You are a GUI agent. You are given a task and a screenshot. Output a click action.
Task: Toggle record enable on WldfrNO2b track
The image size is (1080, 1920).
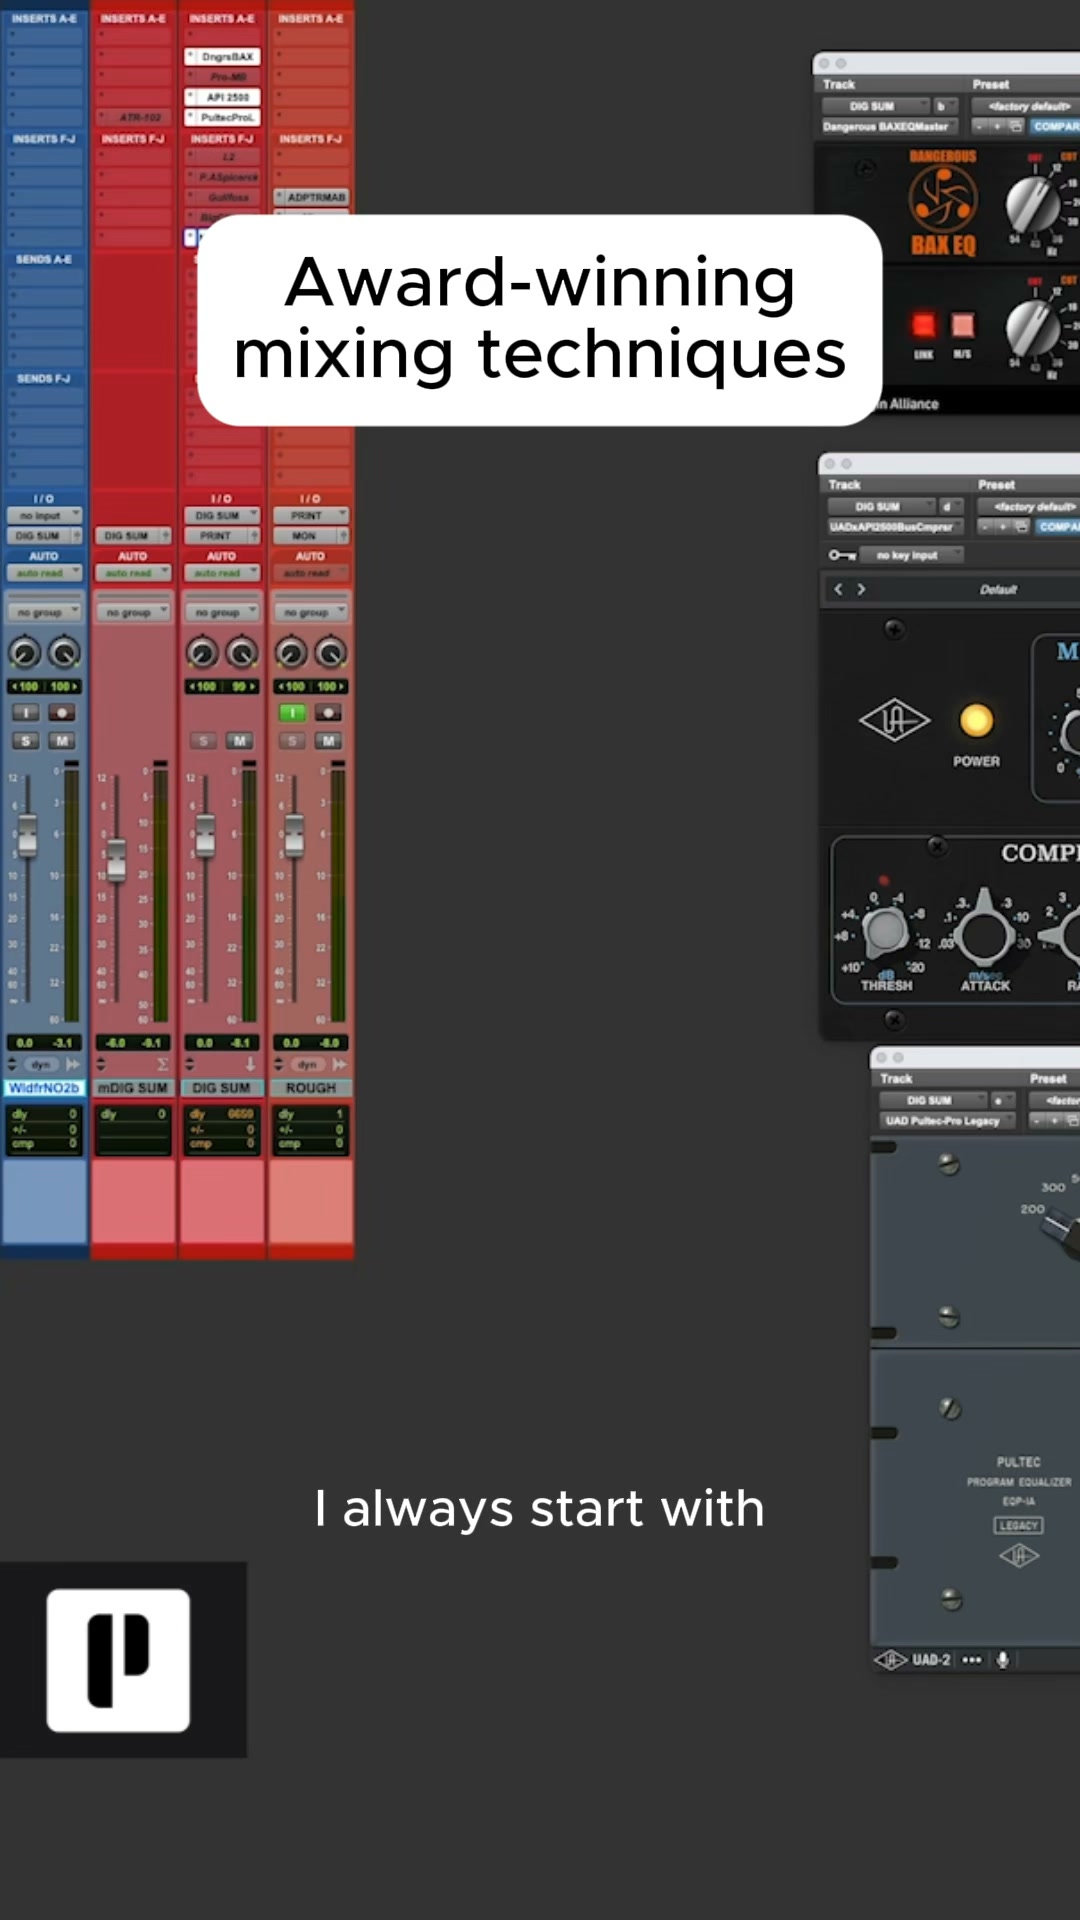click(x=62, y=713)
